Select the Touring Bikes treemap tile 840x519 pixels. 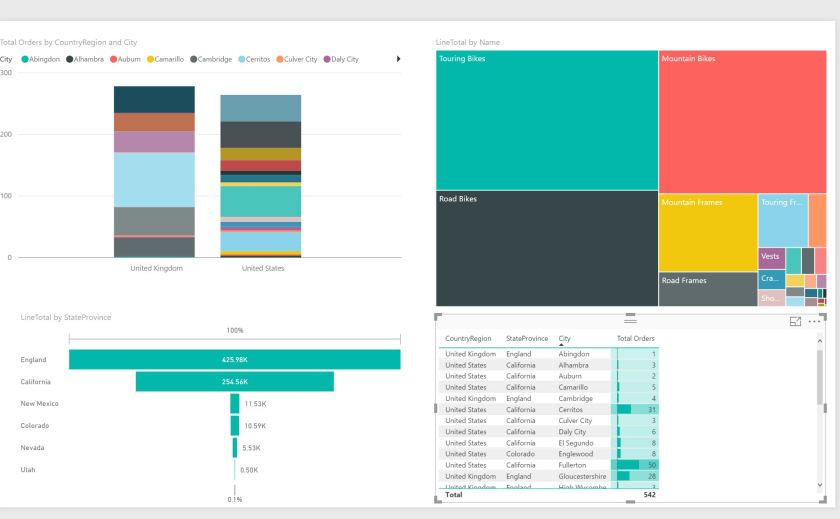click(547, 120)
